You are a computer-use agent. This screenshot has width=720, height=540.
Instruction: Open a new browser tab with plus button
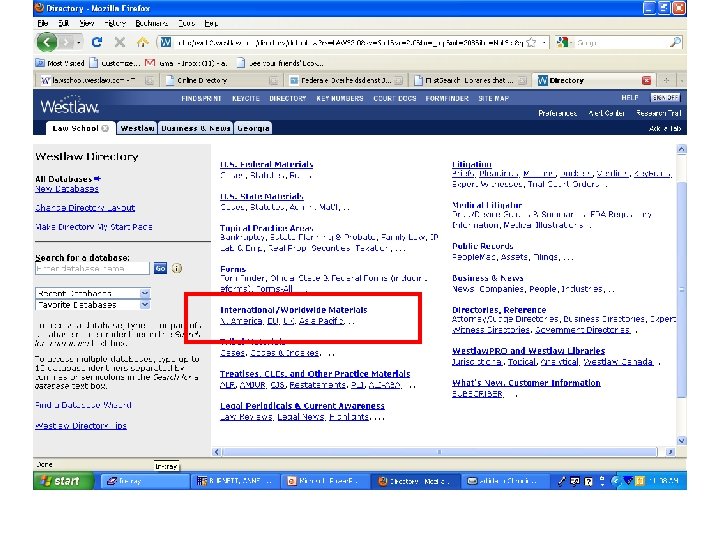pos(666,80)
